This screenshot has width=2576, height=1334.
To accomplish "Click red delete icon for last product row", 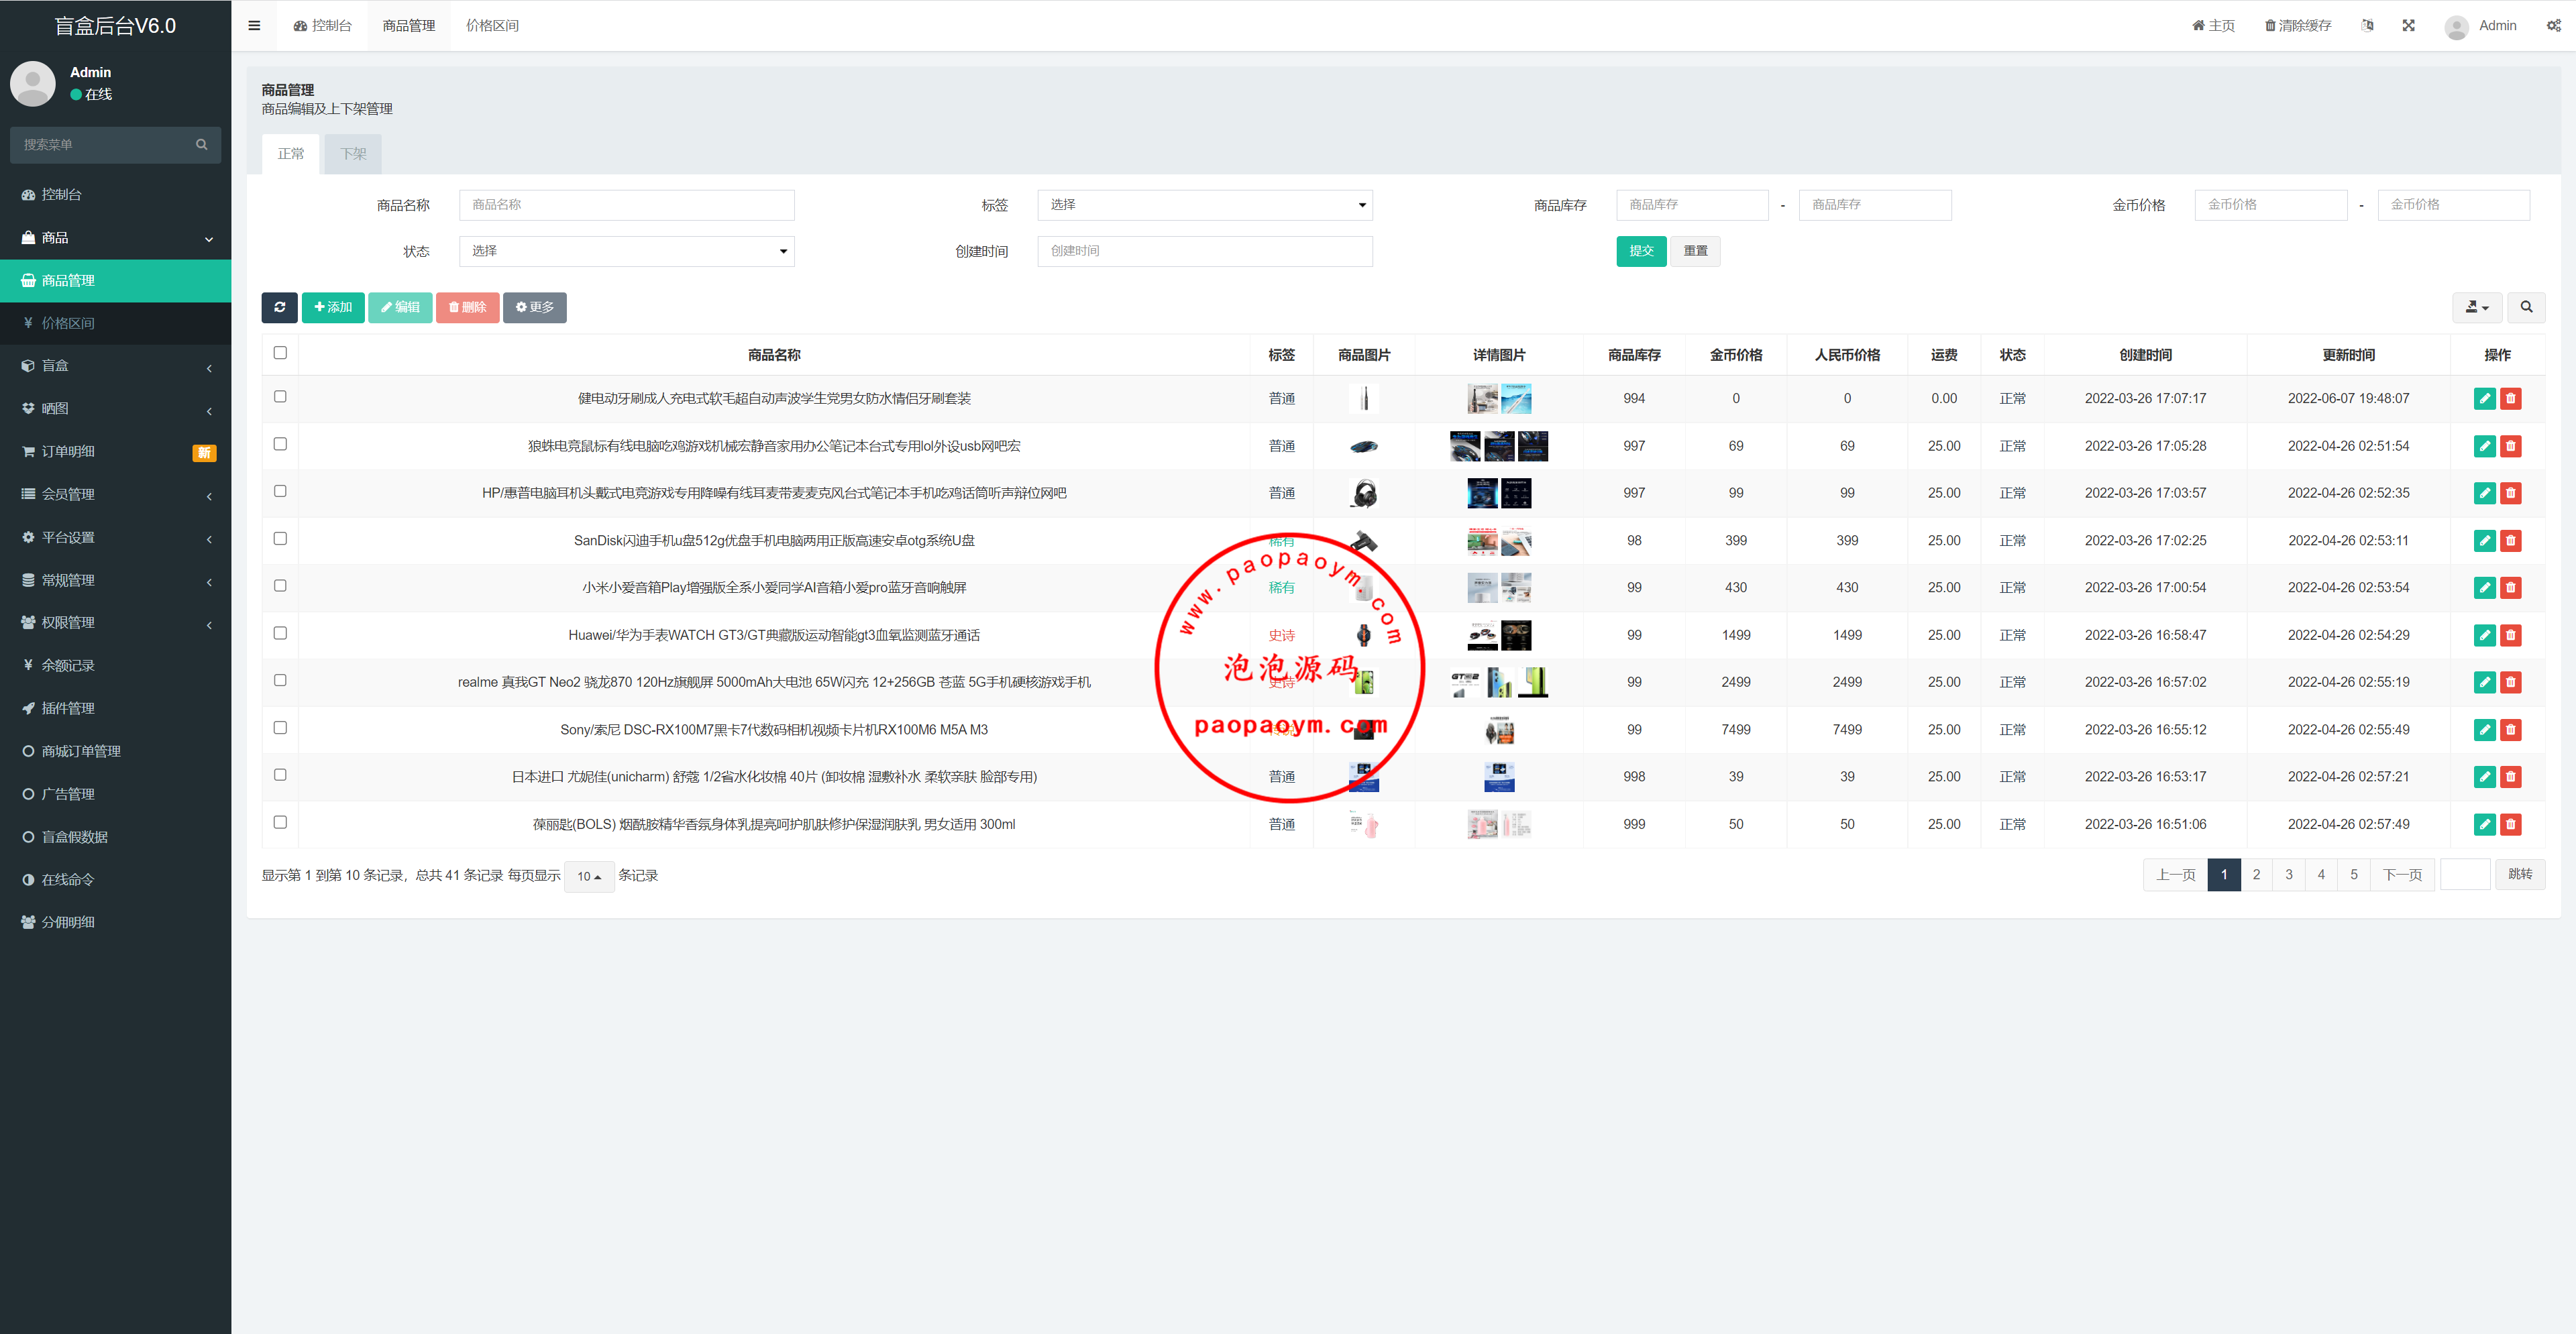I will click(x=2510, y=825).
